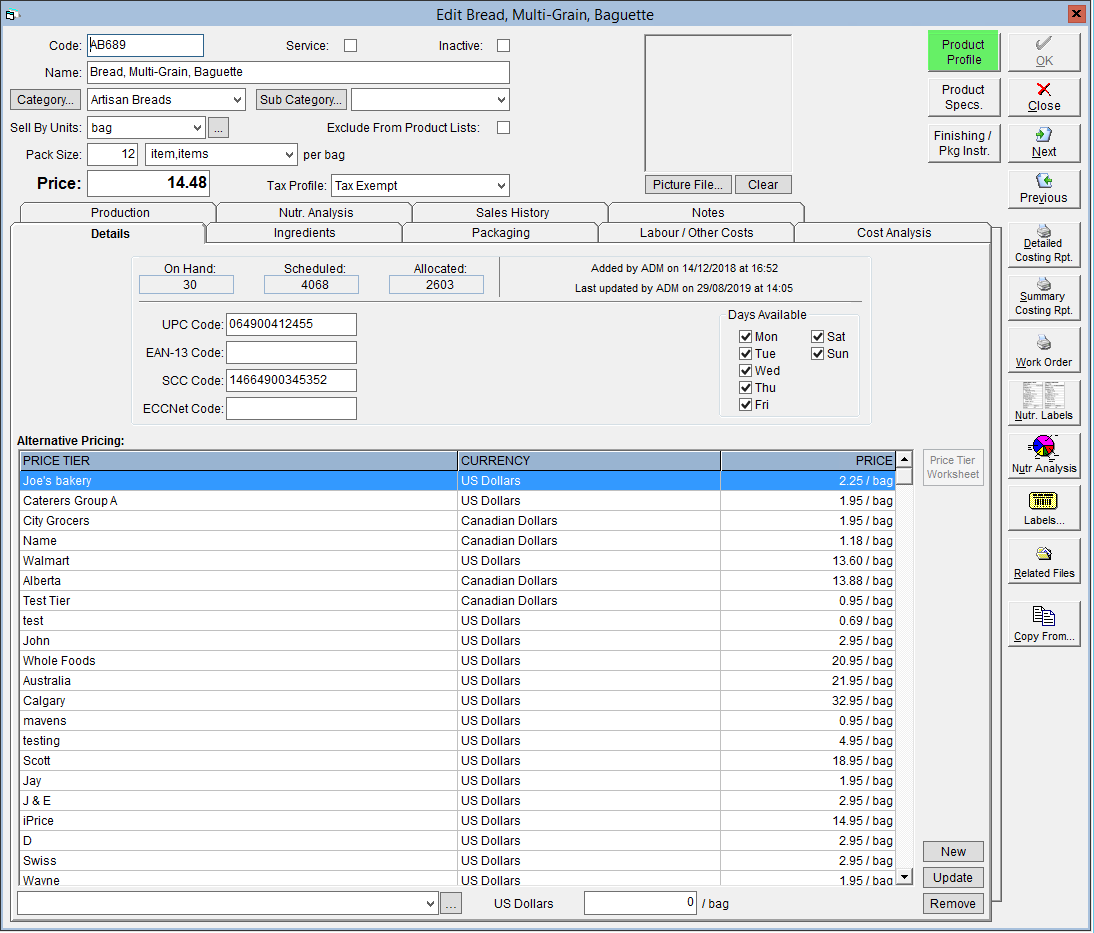This screenshot has height=933, width=1094.
Task: Open Detailed Costing Report
Action: click(x=1044, y=244)
